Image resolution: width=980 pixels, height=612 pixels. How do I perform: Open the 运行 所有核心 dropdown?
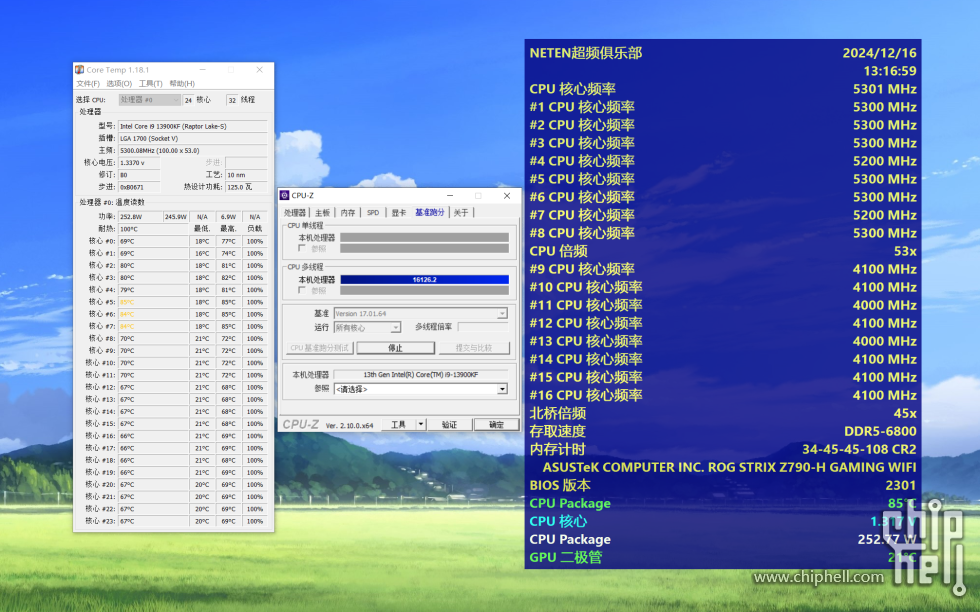368,328
